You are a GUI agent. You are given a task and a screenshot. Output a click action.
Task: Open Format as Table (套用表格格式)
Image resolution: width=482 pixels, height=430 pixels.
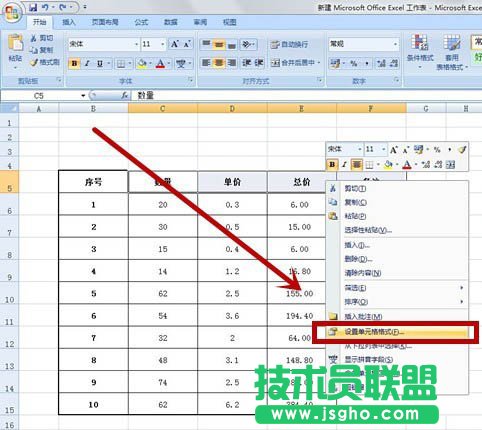[x=452, y=52]
